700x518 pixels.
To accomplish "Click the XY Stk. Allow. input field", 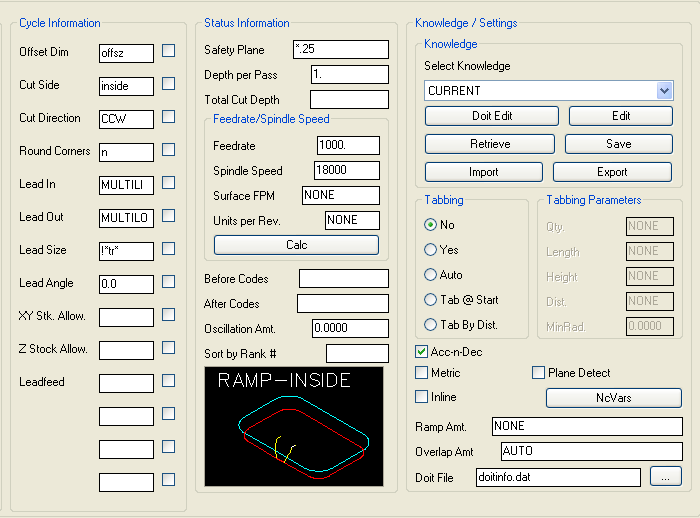I will (x=126, y=317).
